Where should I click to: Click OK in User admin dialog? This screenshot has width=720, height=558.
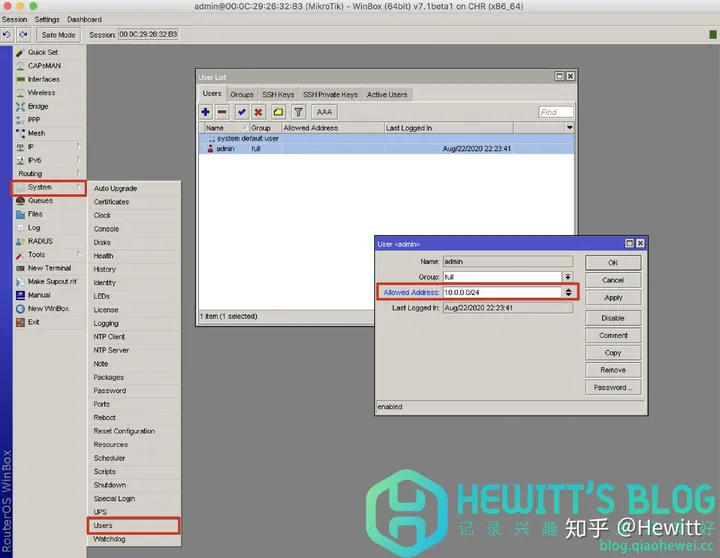pos(613,263)
